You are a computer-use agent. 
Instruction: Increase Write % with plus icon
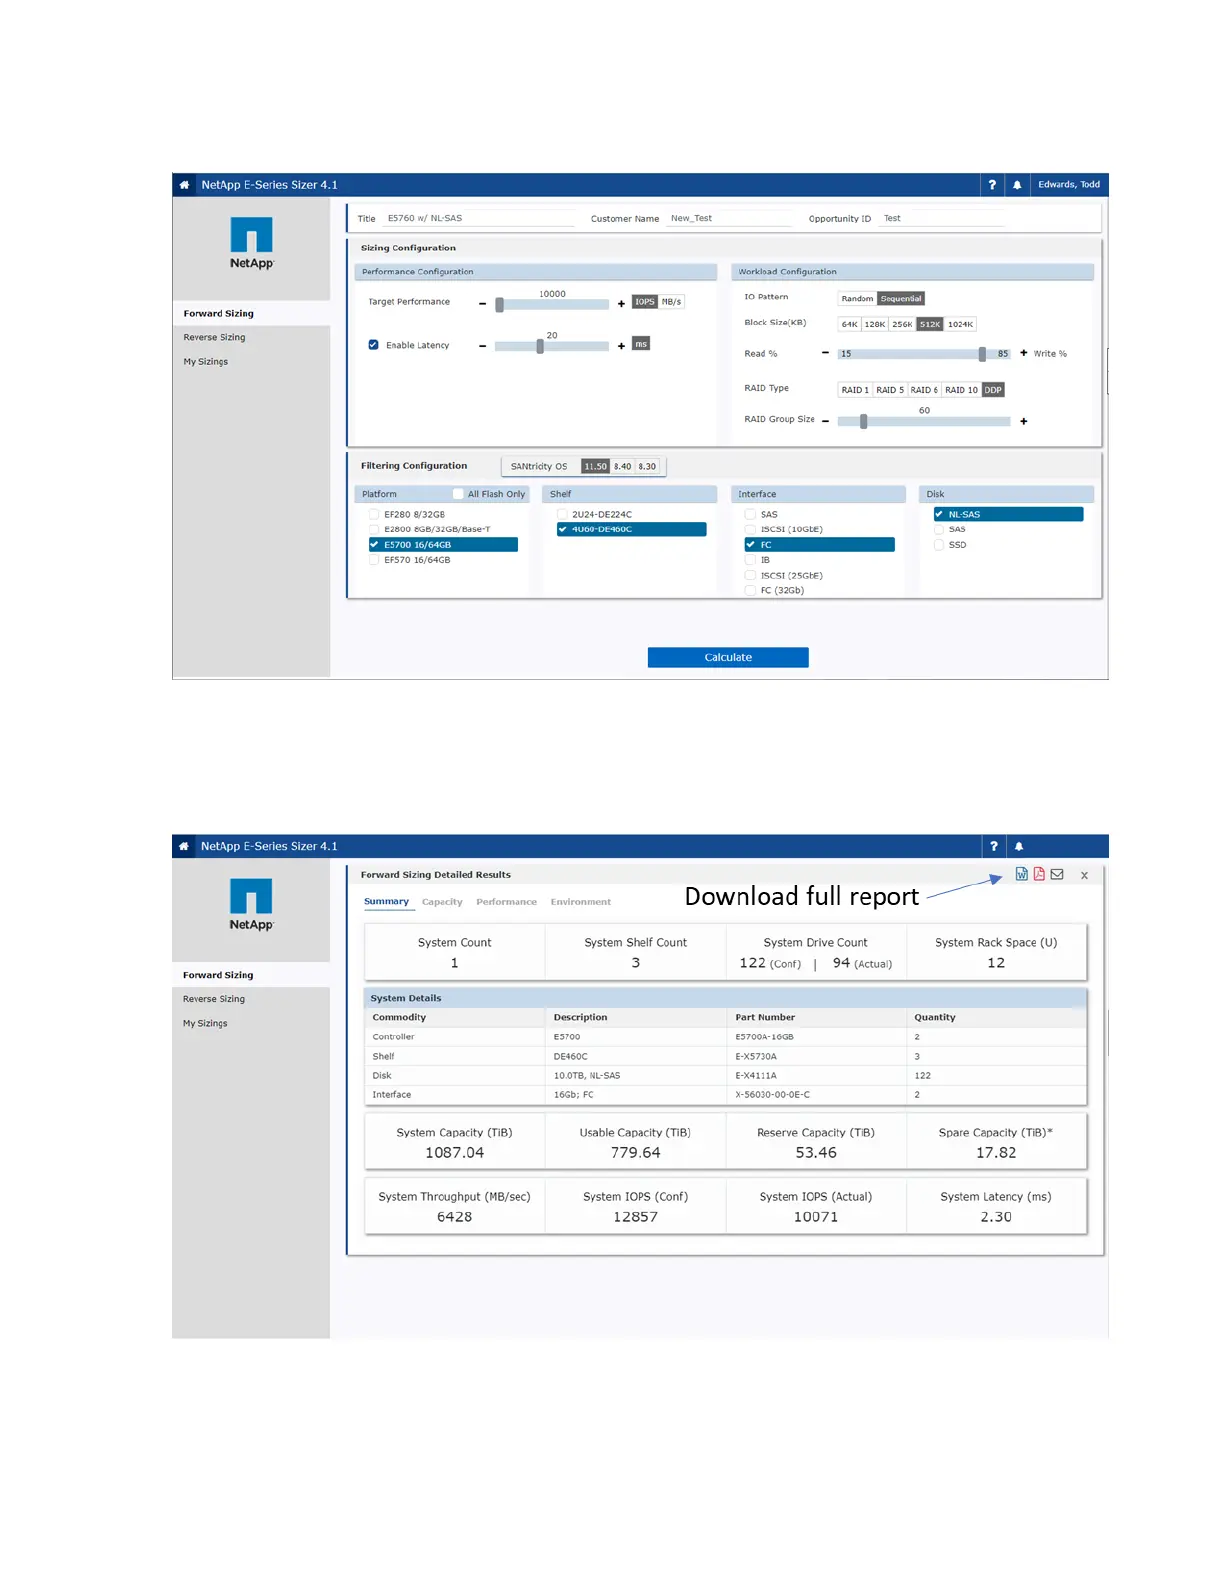pos(1024,353)
